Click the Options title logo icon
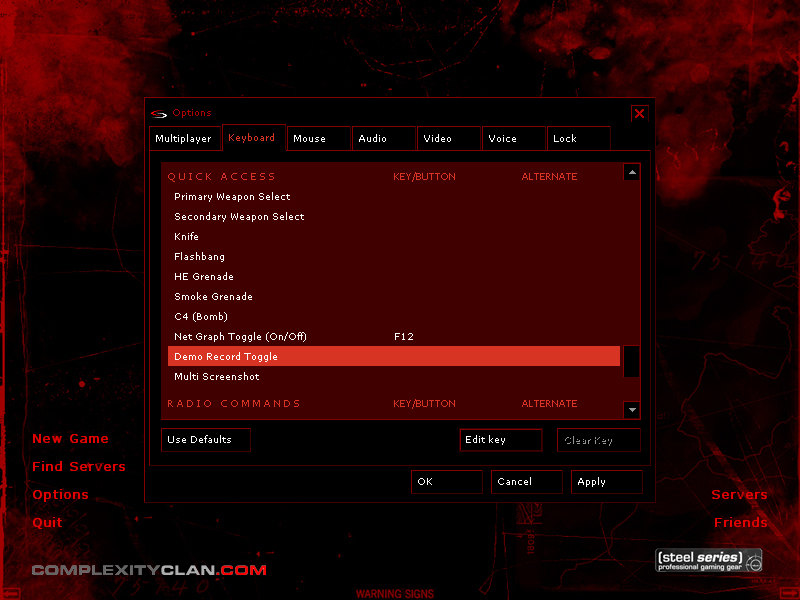Viewport: 800px width, 600px height. pyautogui.click(x=159, y=113)
